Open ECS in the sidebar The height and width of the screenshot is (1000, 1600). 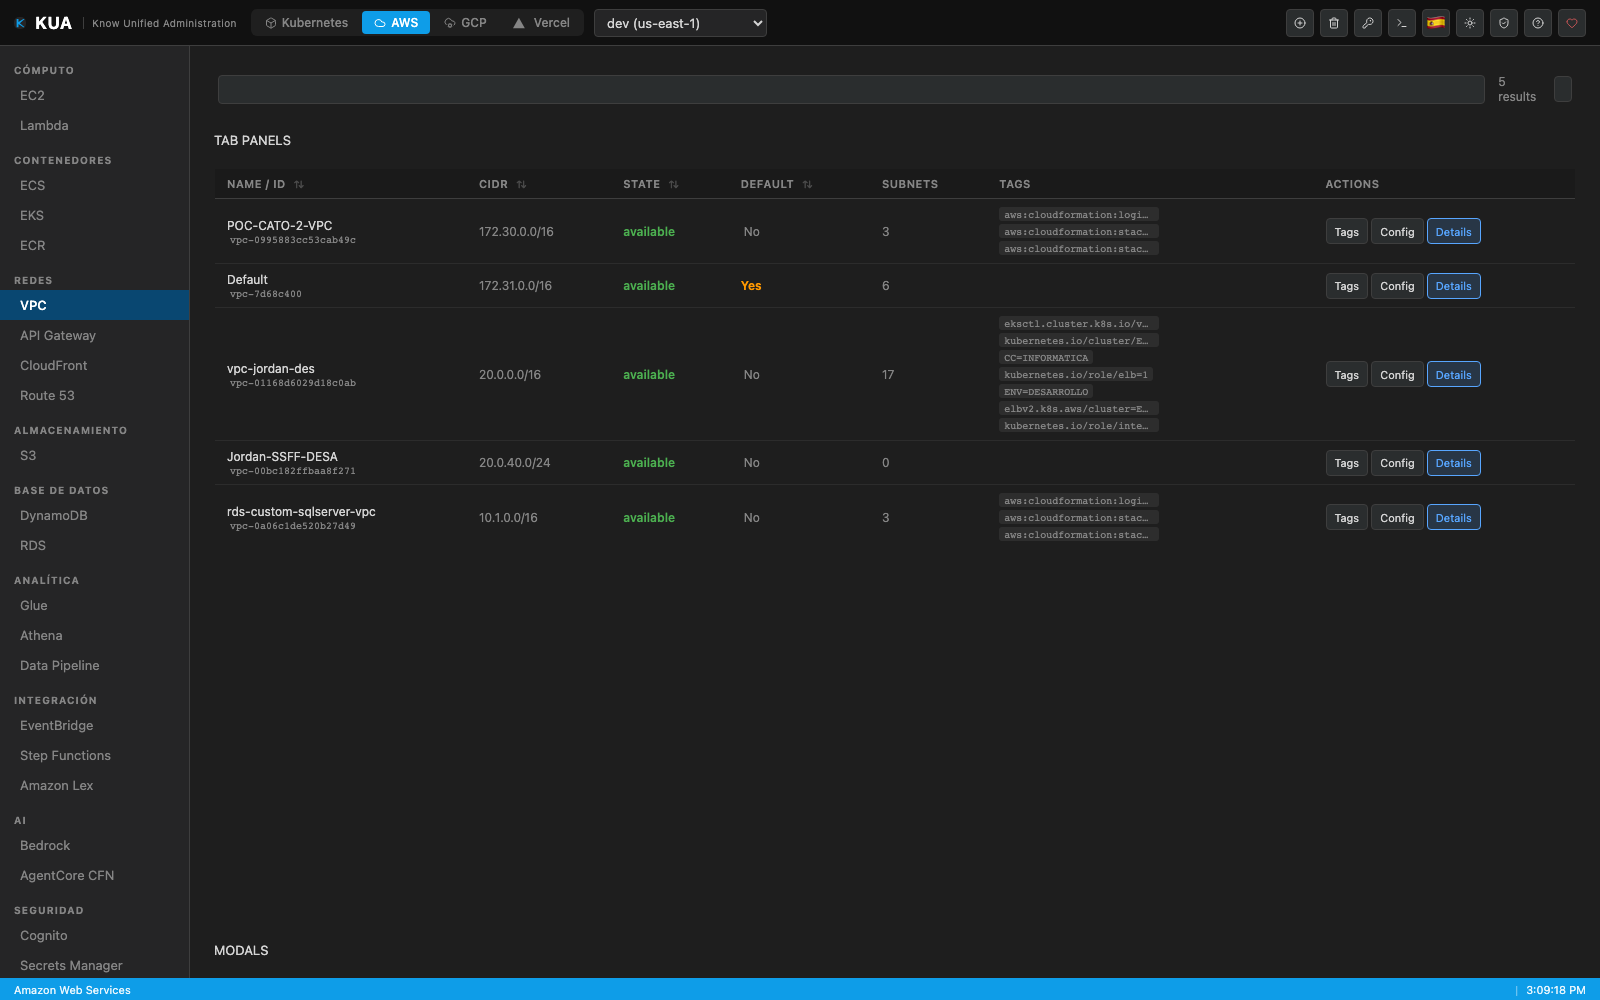(95, 186)
